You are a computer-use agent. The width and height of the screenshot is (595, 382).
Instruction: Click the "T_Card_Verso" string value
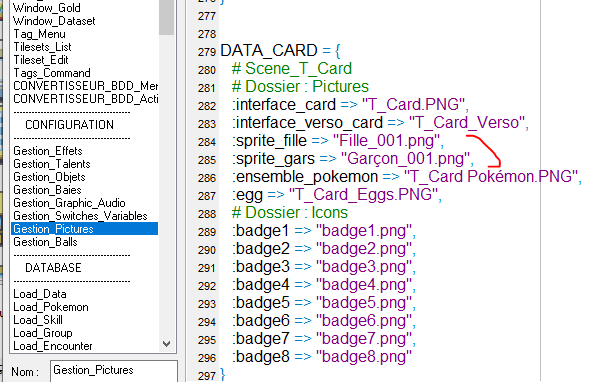pyautogui.click(x=467, y=123)
